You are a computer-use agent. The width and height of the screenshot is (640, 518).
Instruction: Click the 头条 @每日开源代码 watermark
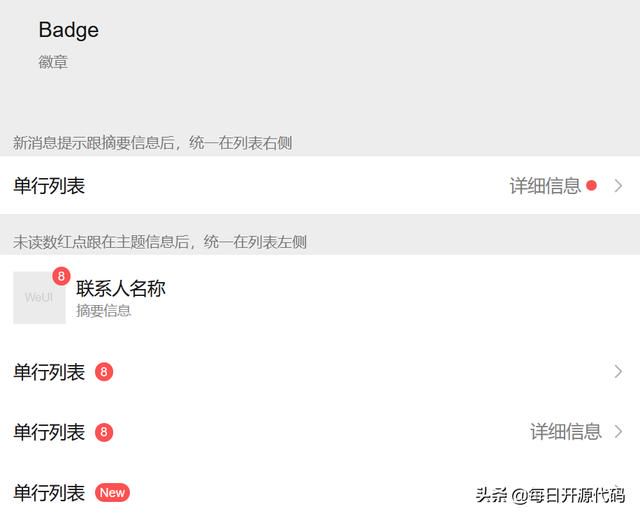[550, 495]
